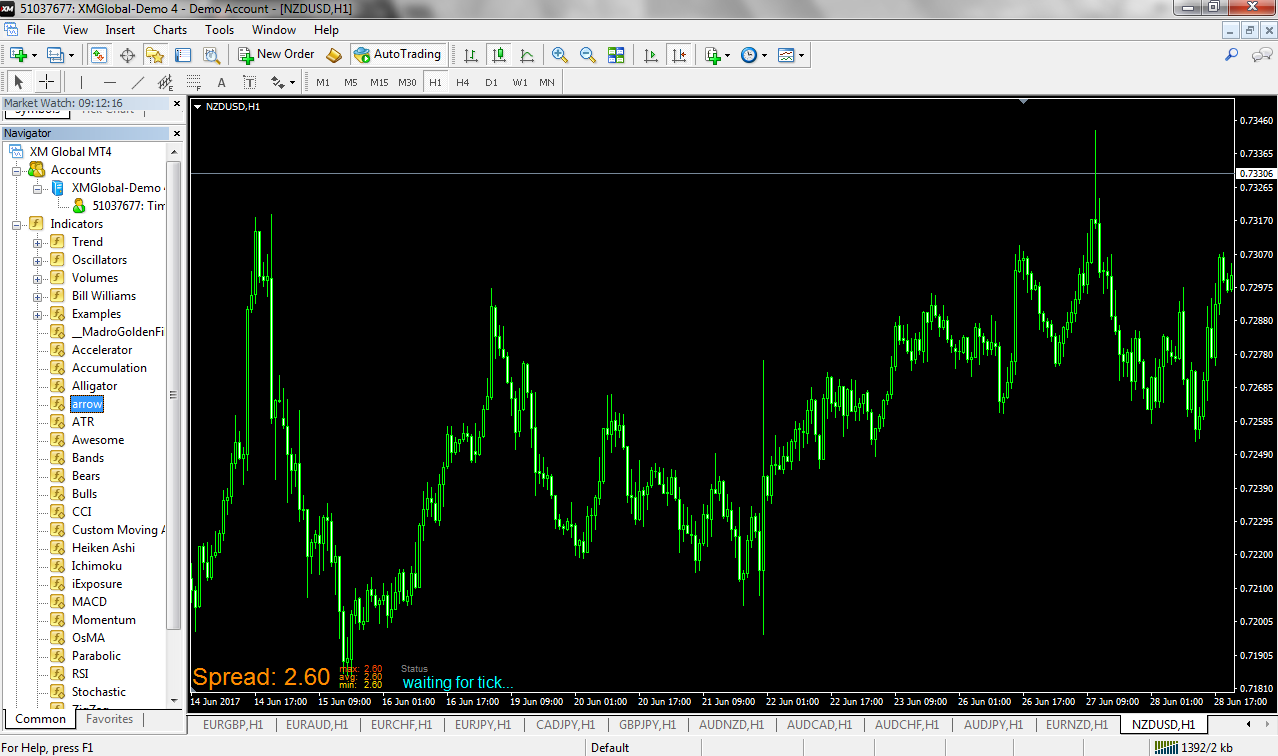1278x756 pixels.
Task: Select the Equidistant Channel tool
Action: (166, 82)
